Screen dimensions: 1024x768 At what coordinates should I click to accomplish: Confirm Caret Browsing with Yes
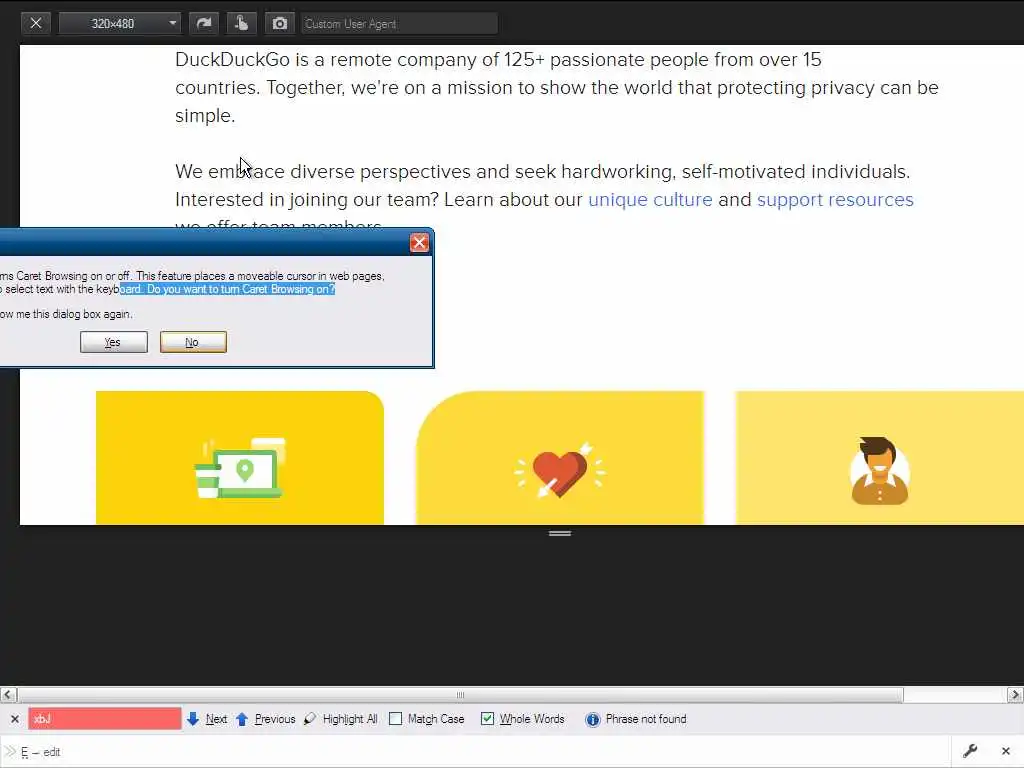(x=114, y=342)
